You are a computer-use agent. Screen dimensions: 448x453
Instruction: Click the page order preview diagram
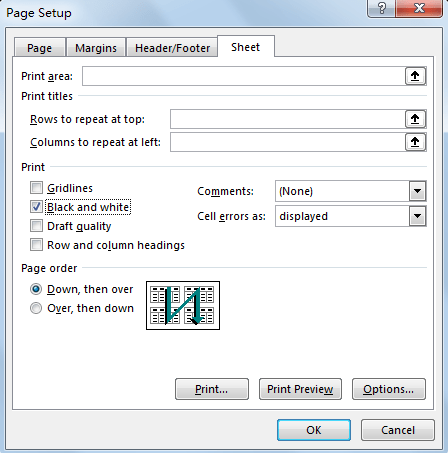[183, 305]
